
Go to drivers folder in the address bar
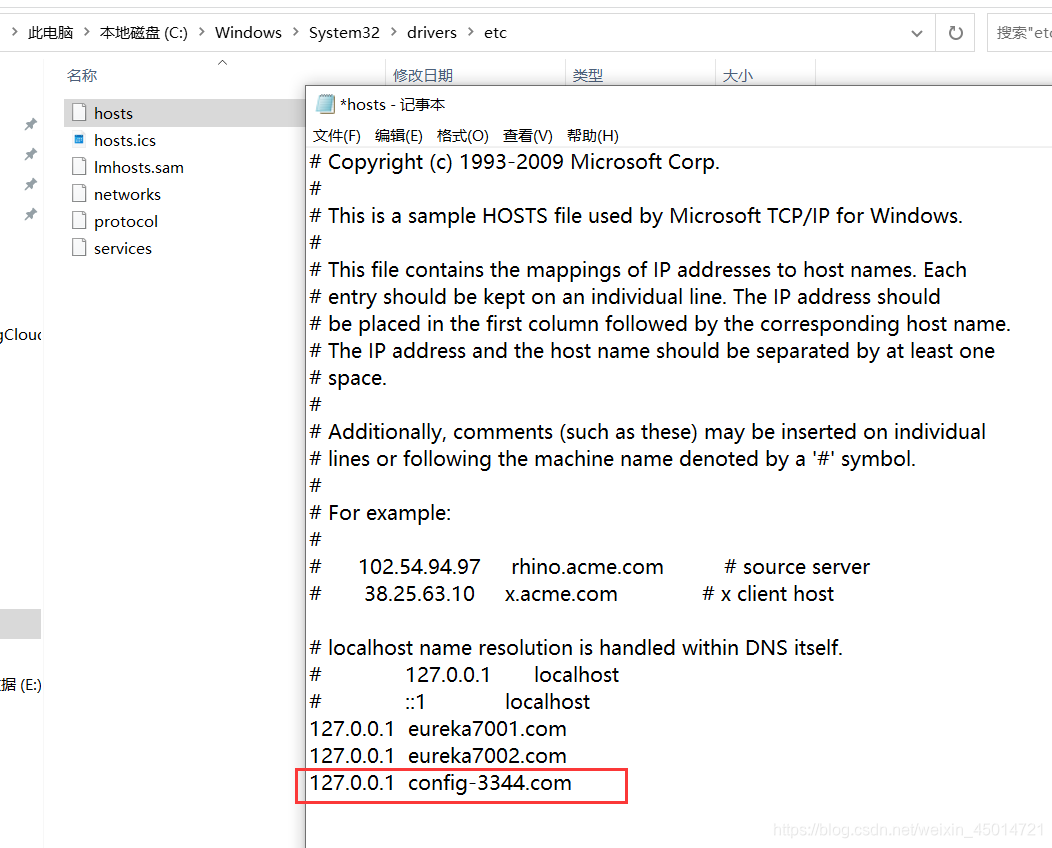[431, 32]
